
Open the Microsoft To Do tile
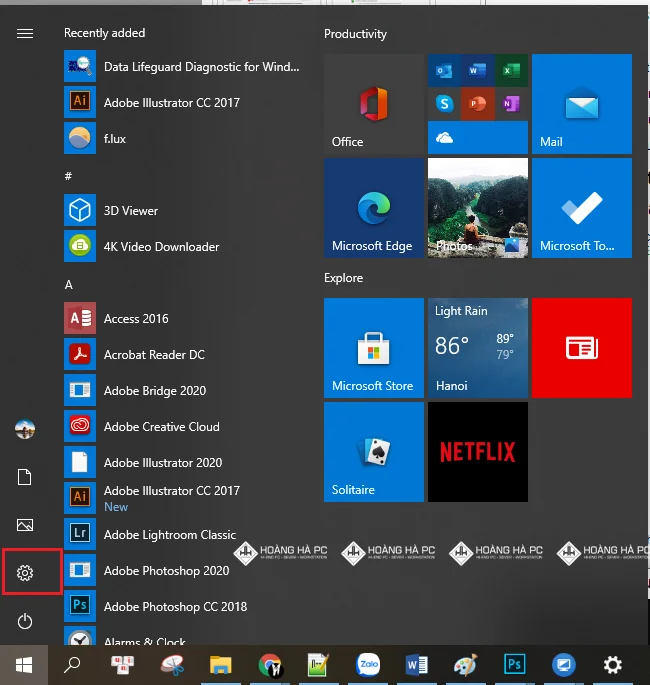pos(582,208)
